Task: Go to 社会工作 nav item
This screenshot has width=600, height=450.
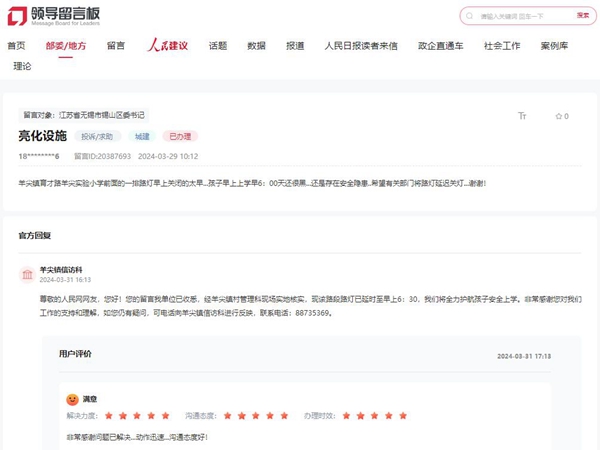Action: [x=502, y=46]
